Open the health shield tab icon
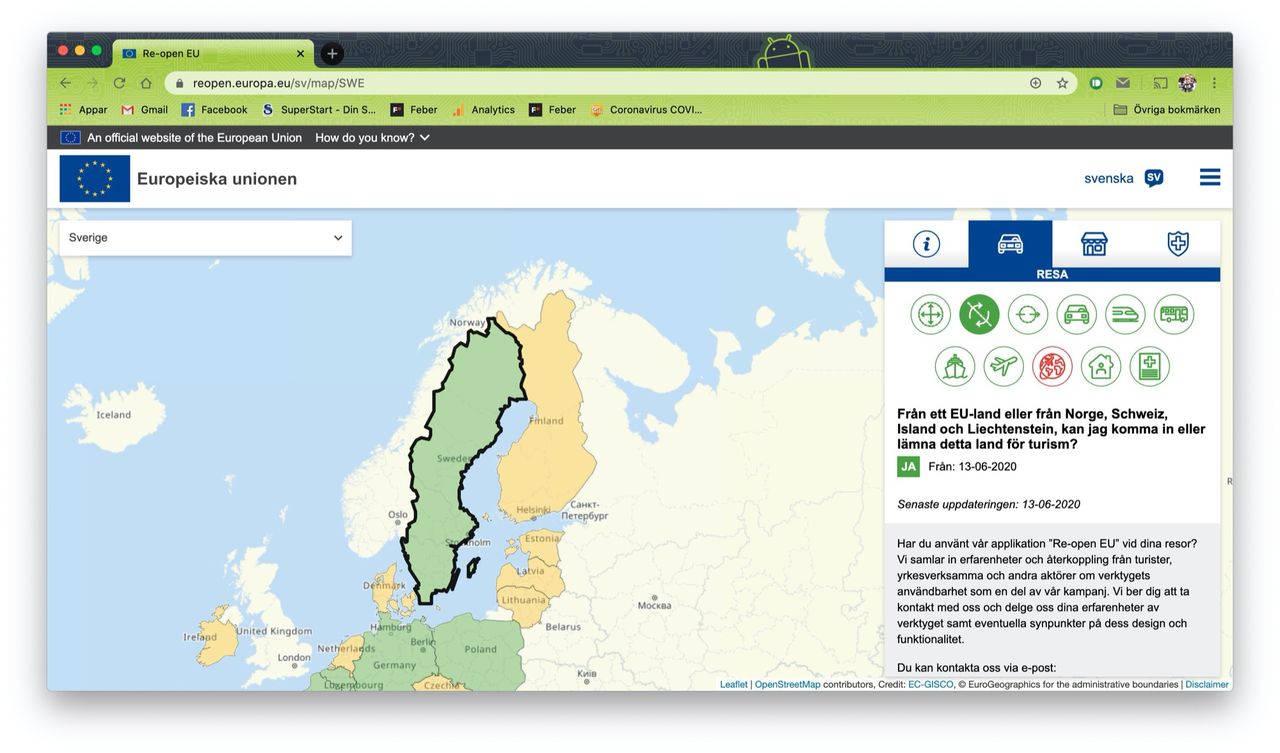The image size is (1280, 753). click(1178, 243)
